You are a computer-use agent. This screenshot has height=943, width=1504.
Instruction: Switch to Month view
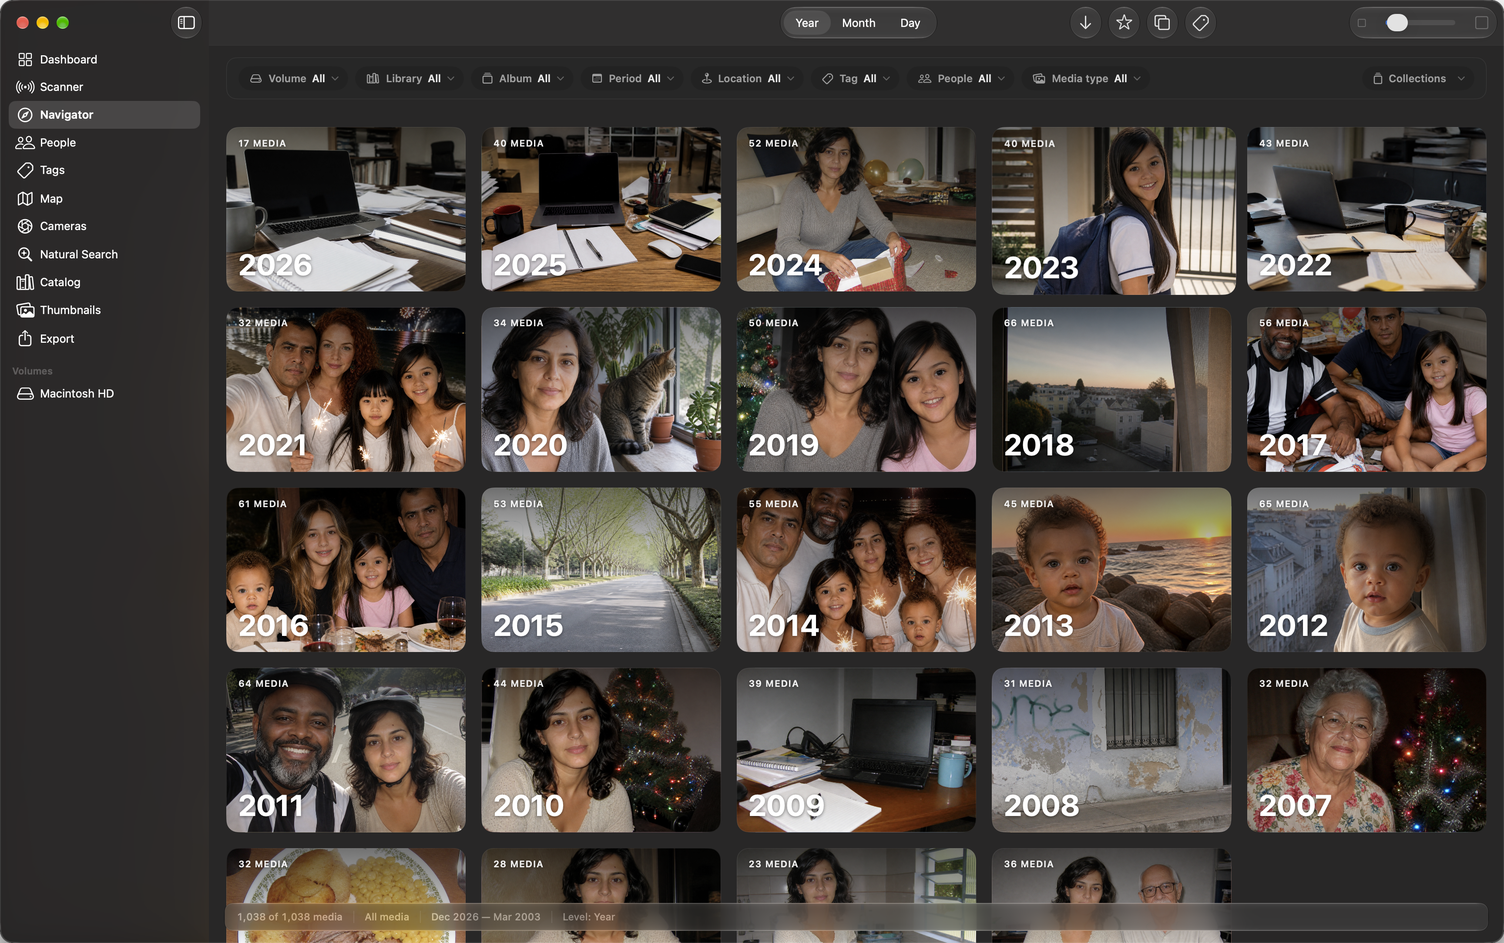click(x=858, y=23)
